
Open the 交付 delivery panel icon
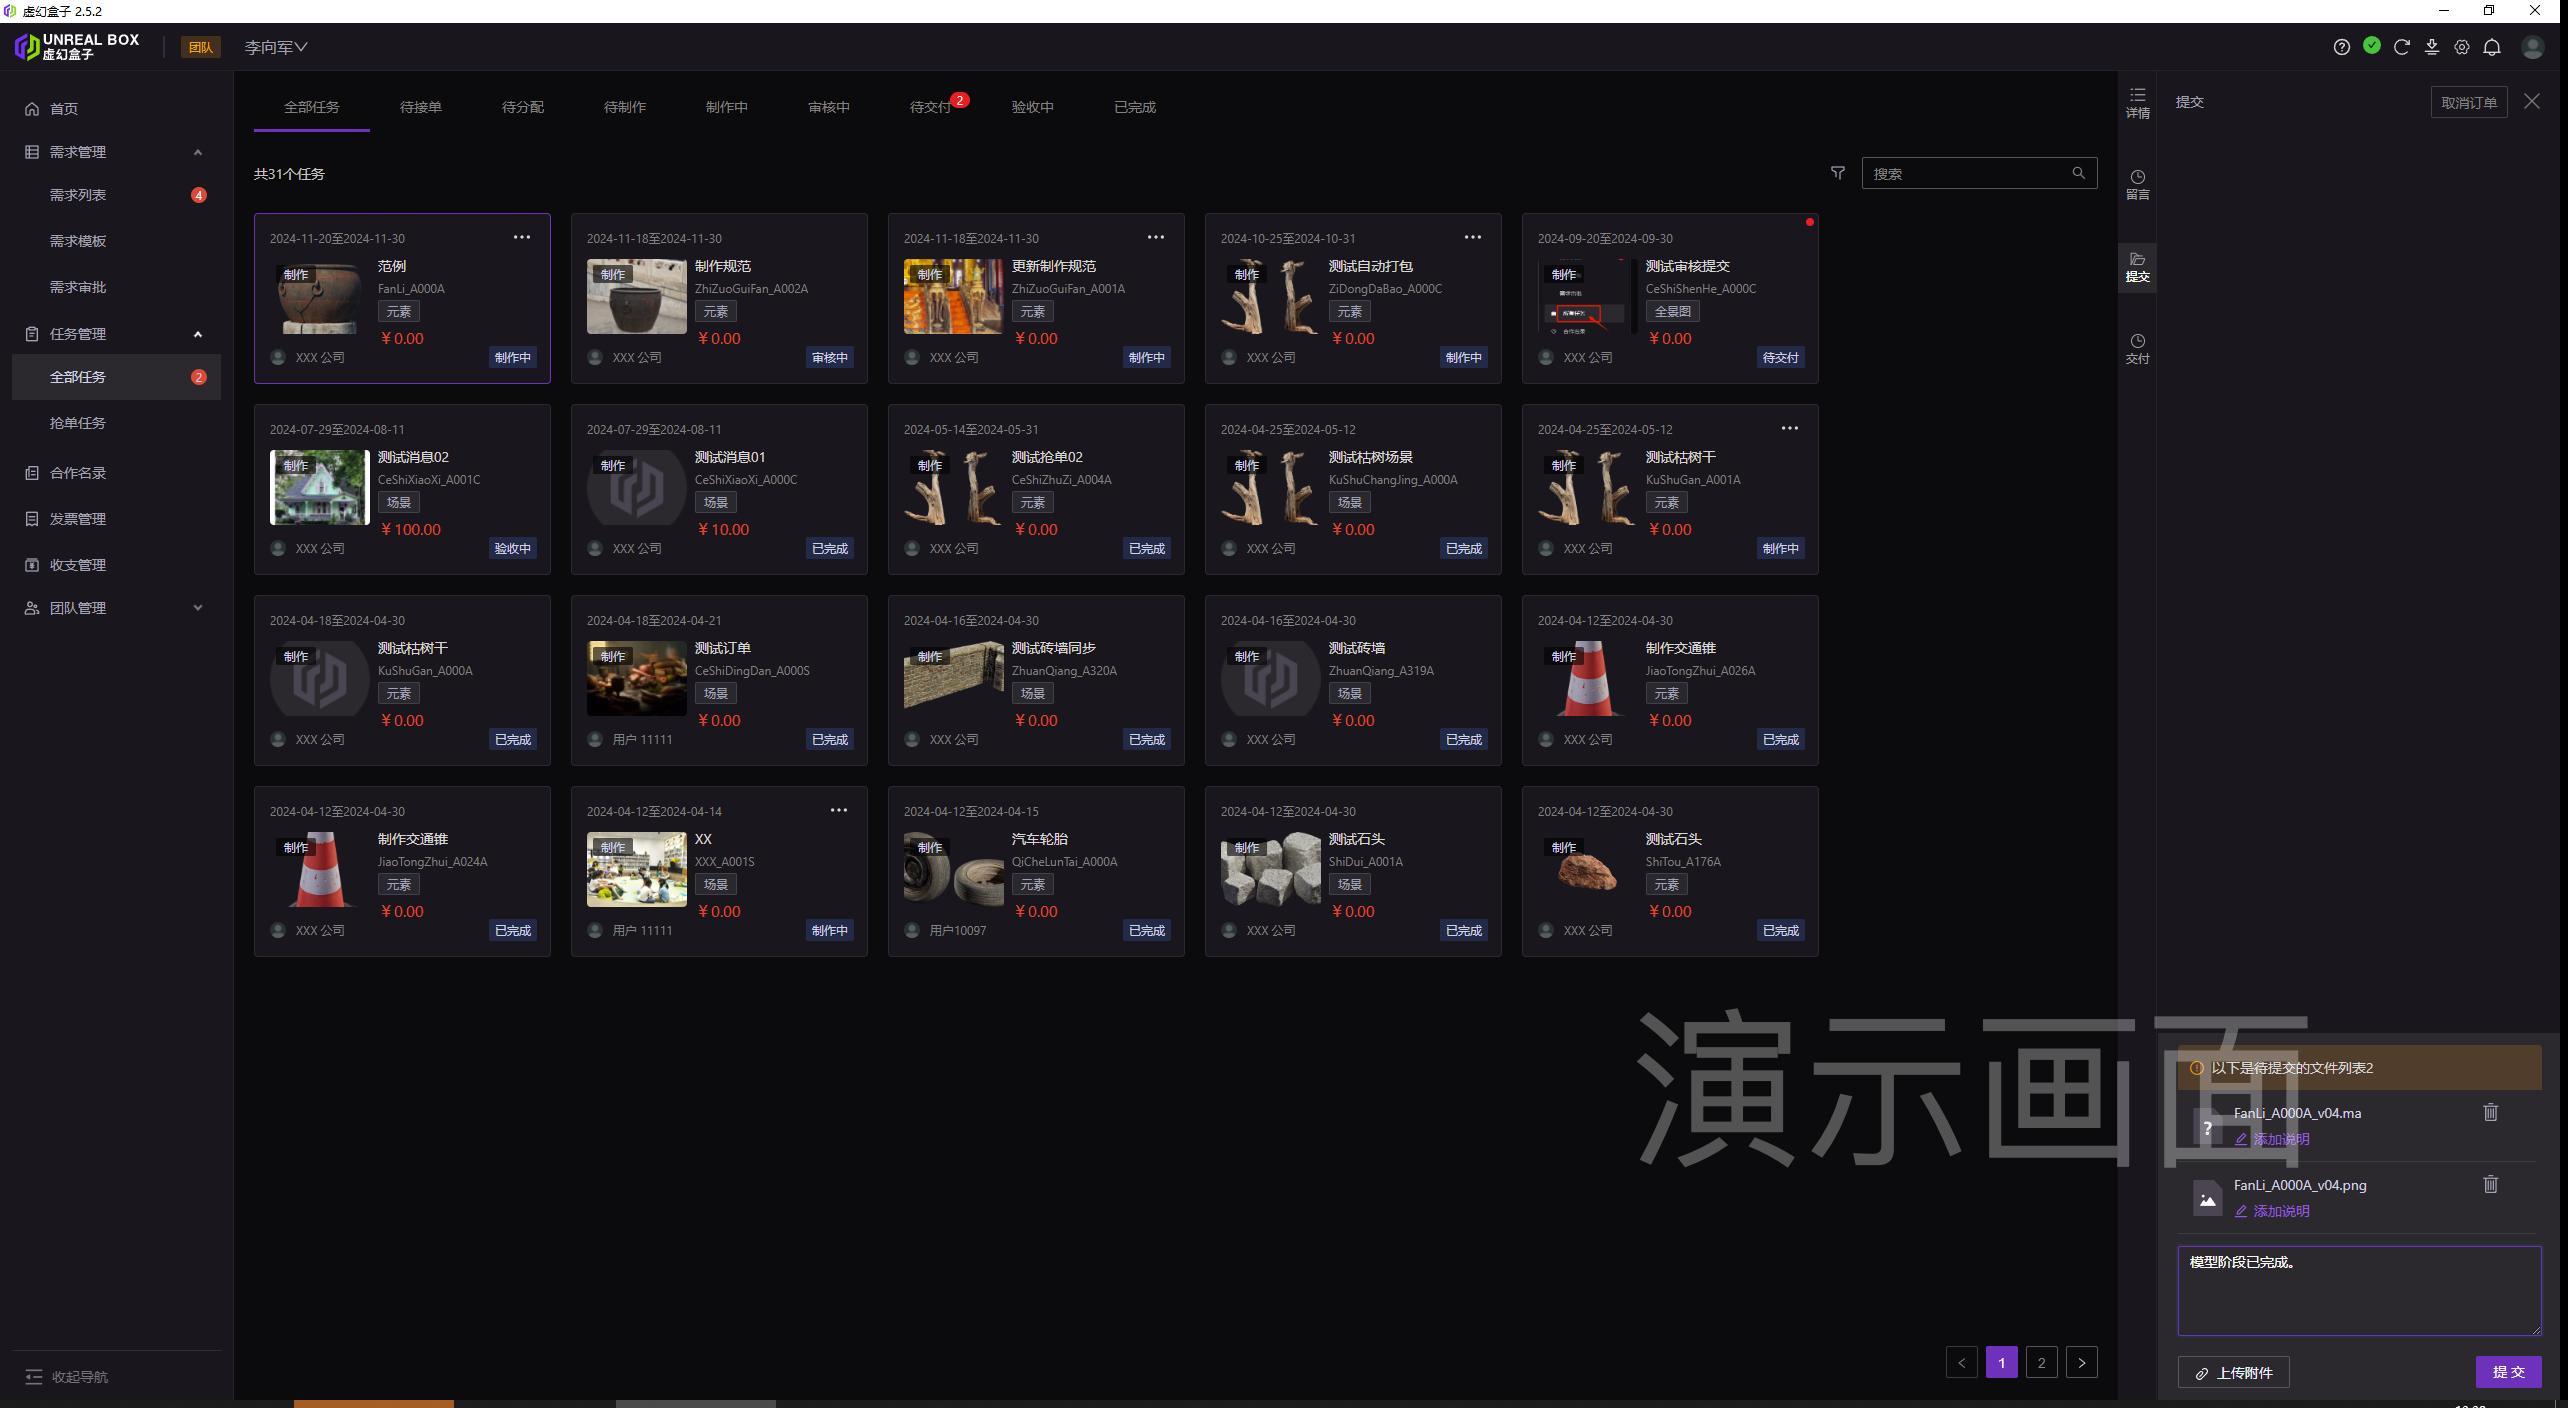(2137, 349)
